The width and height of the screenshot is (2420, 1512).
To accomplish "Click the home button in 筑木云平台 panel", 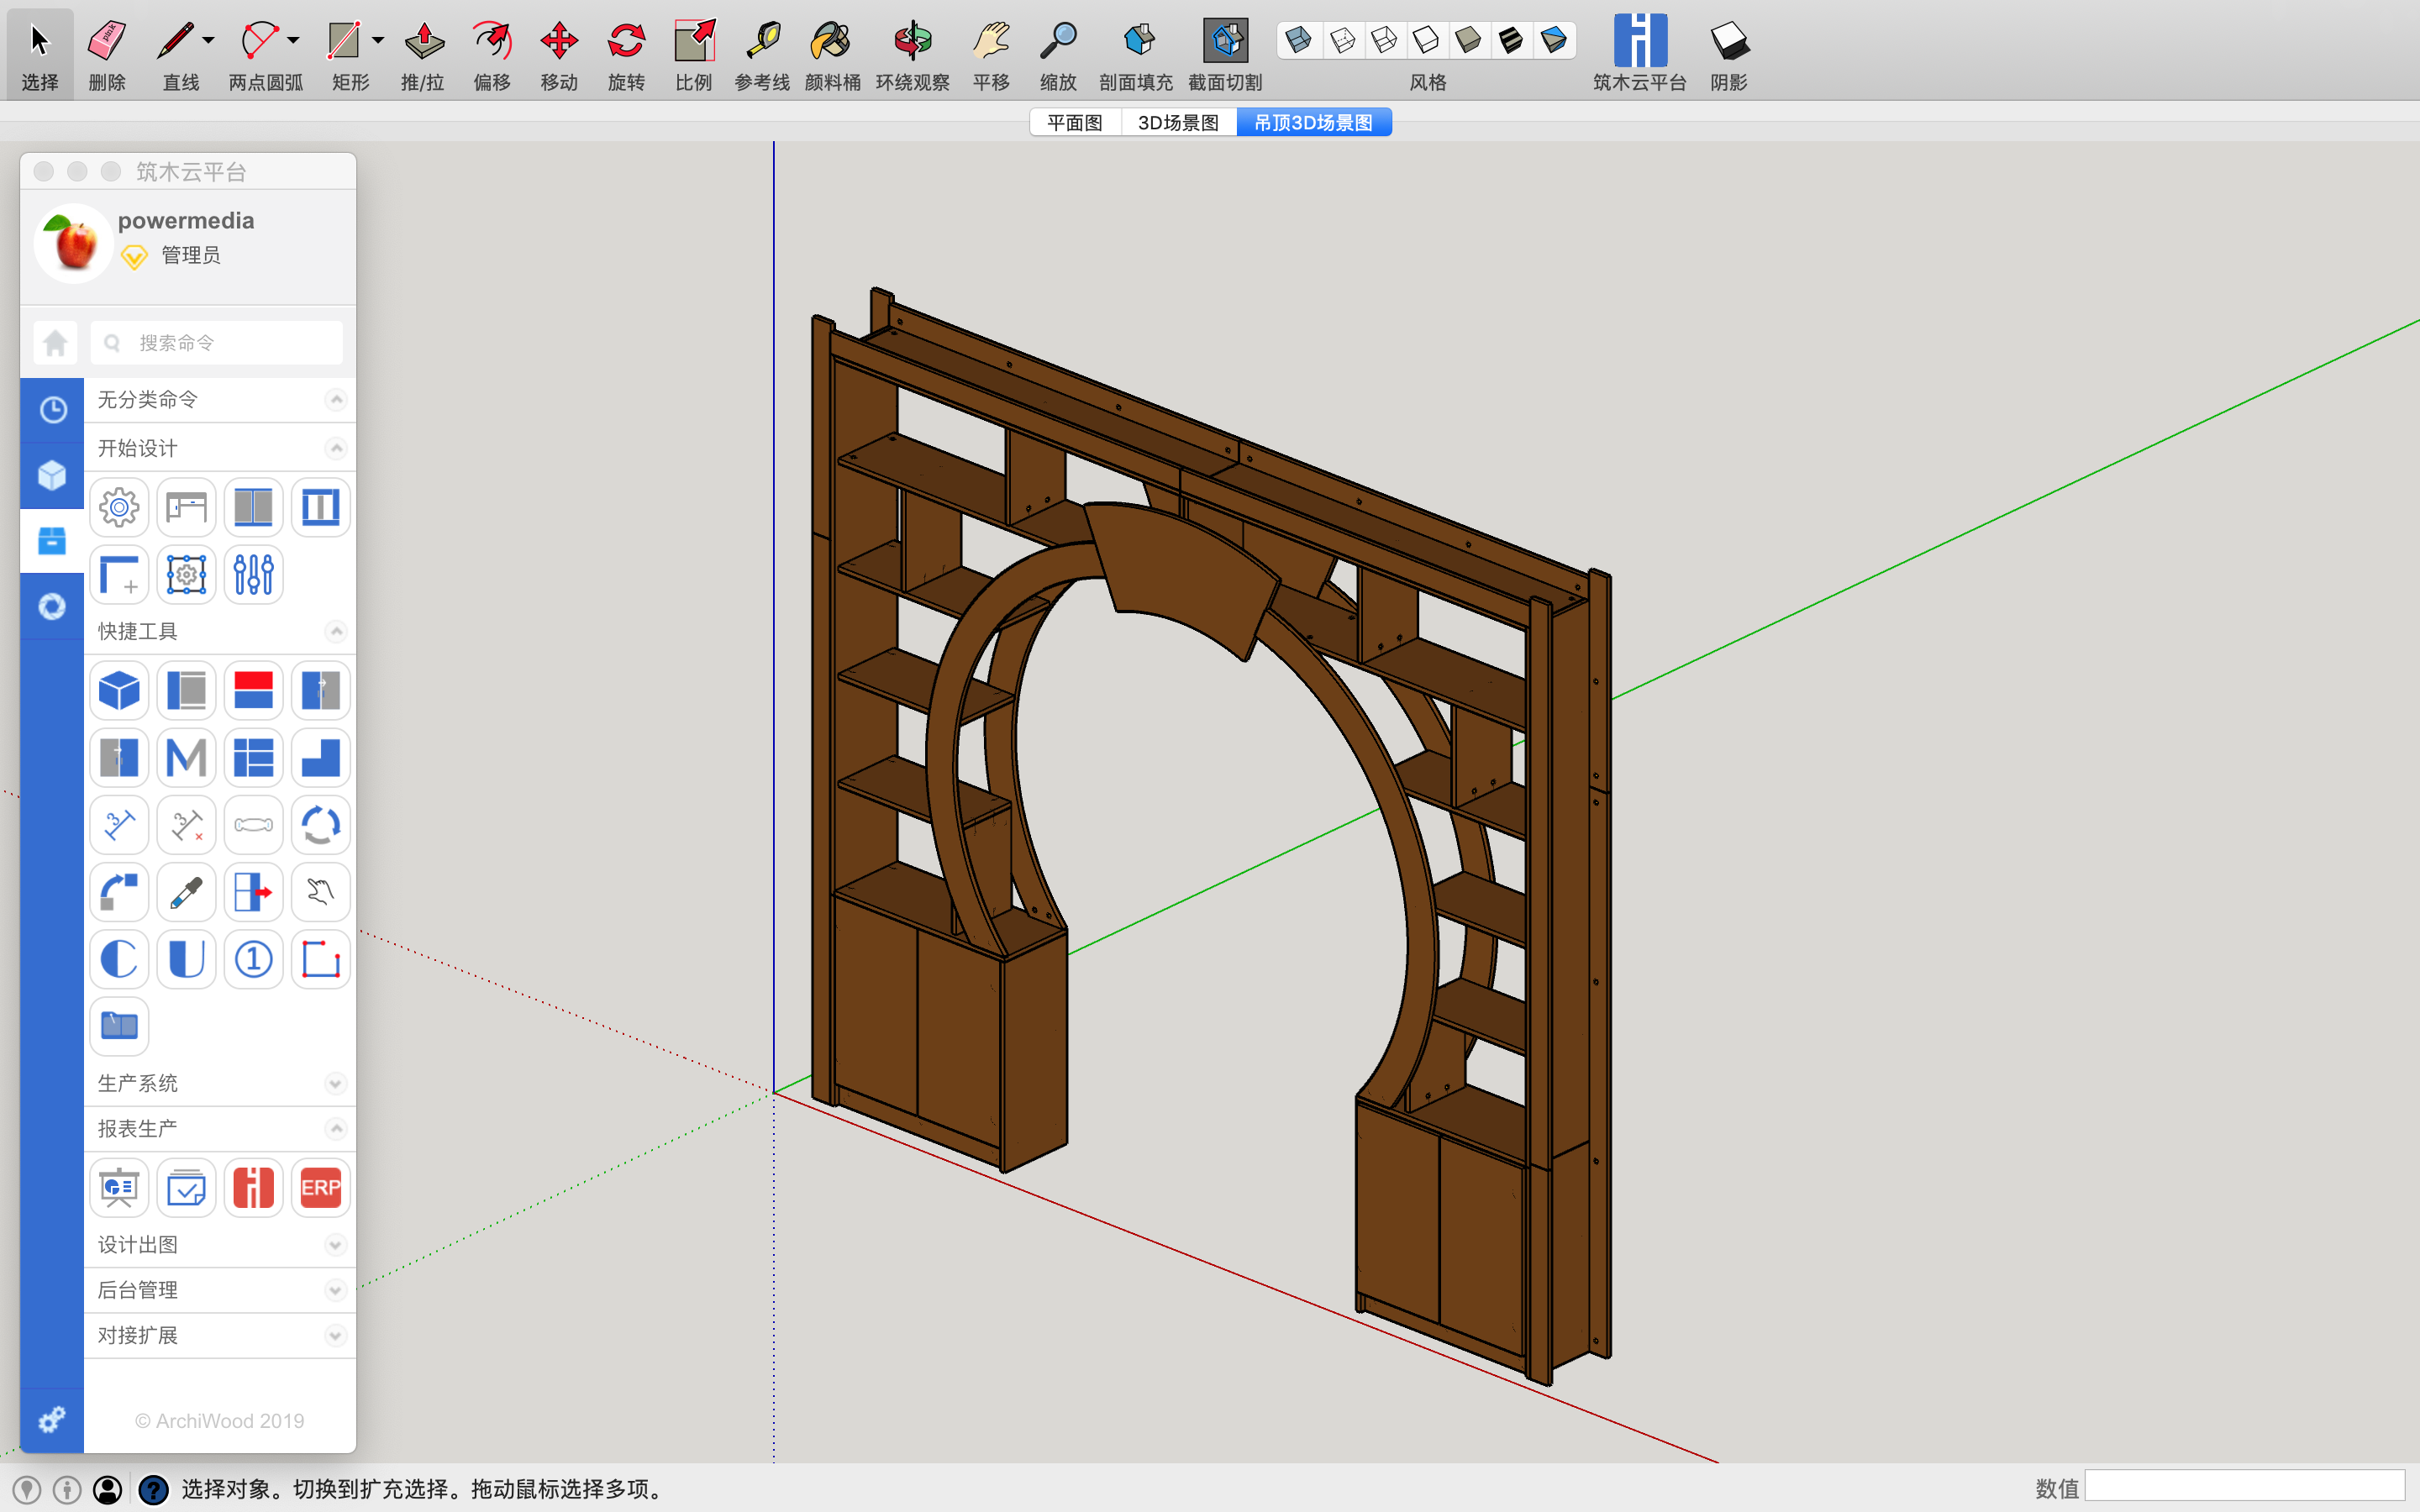I will click(55, 343).
